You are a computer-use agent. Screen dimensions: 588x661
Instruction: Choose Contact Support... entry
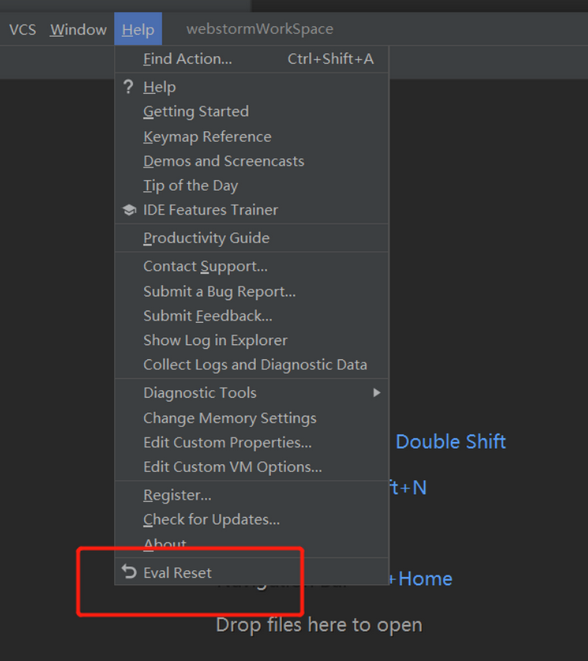tap(252, 266)
